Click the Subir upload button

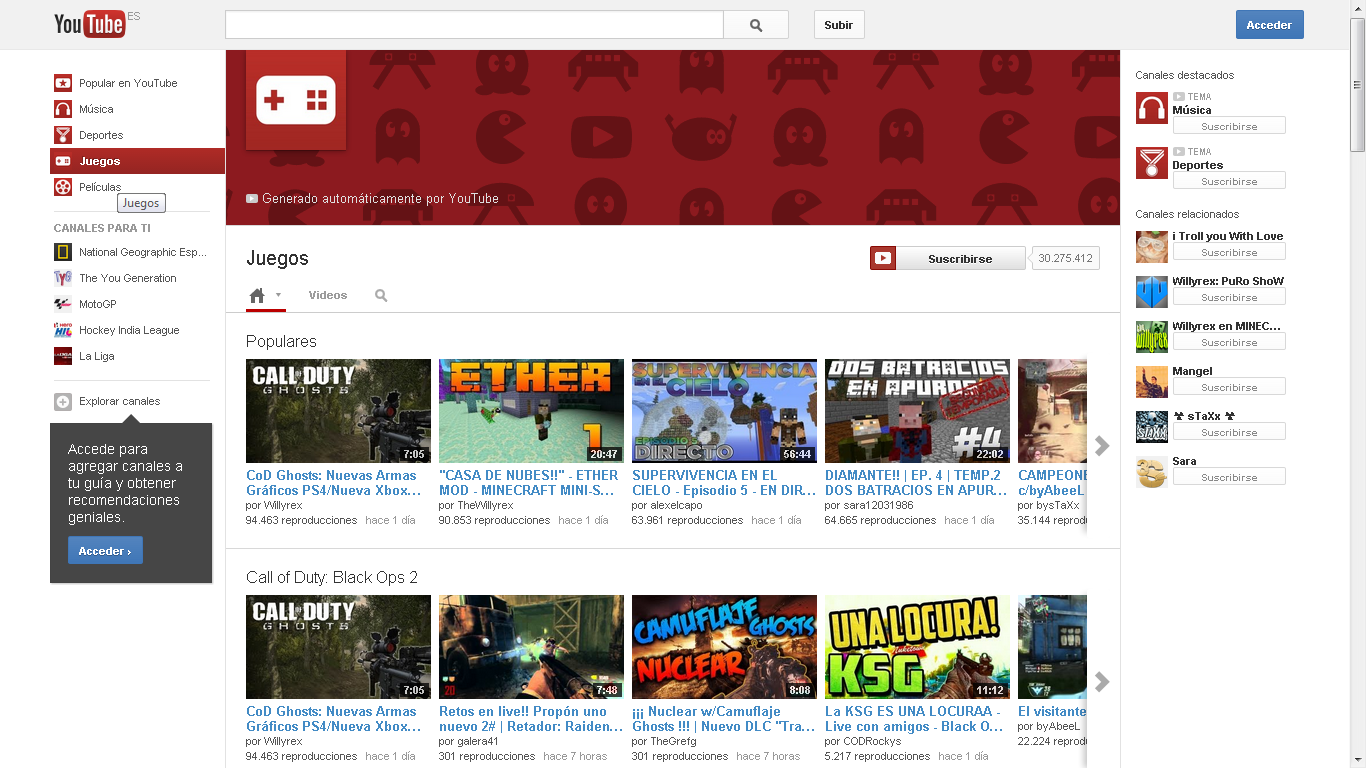(x=838, y=24)
